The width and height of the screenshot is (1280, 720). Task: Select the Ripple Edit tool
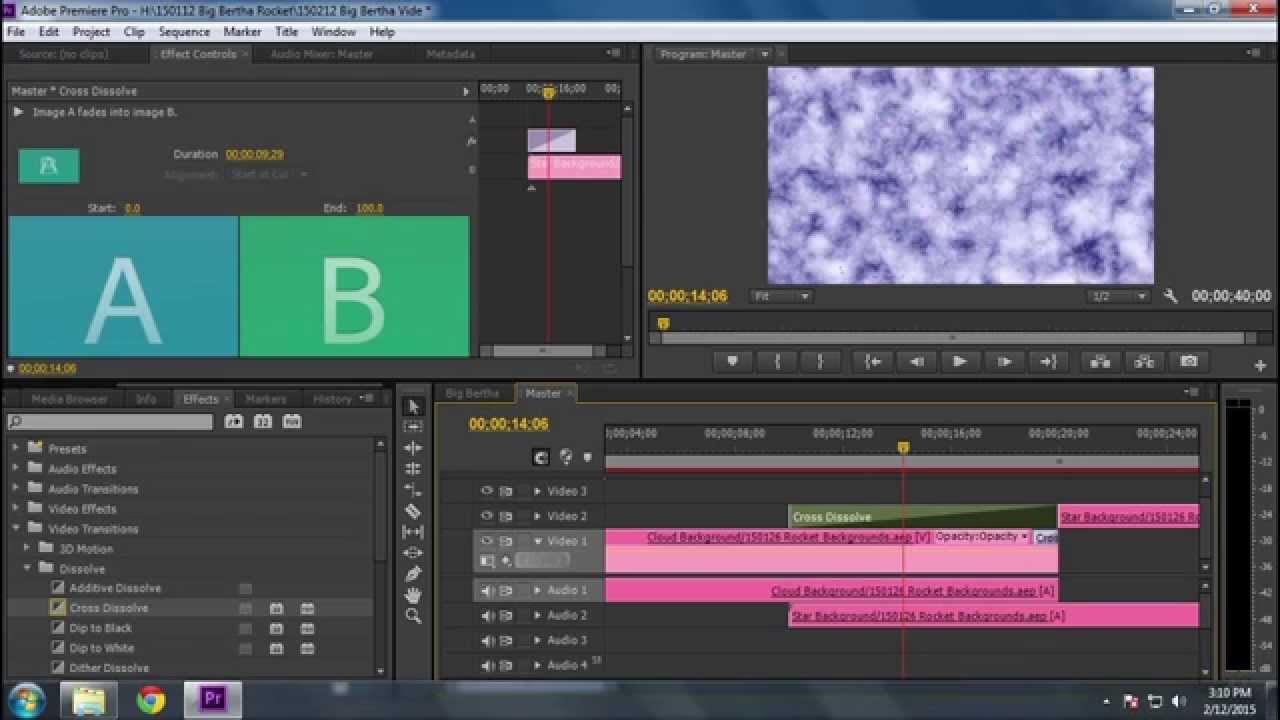[413, 448]
